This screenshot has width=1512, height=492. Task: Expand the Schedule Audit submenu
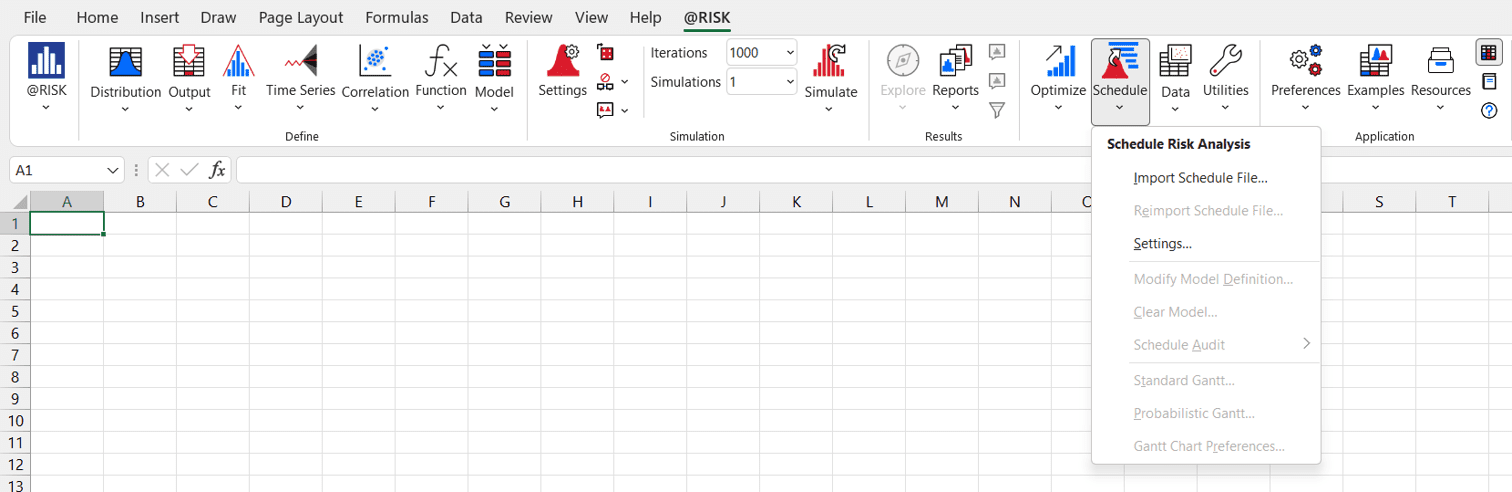click(x=1306, y=345)
